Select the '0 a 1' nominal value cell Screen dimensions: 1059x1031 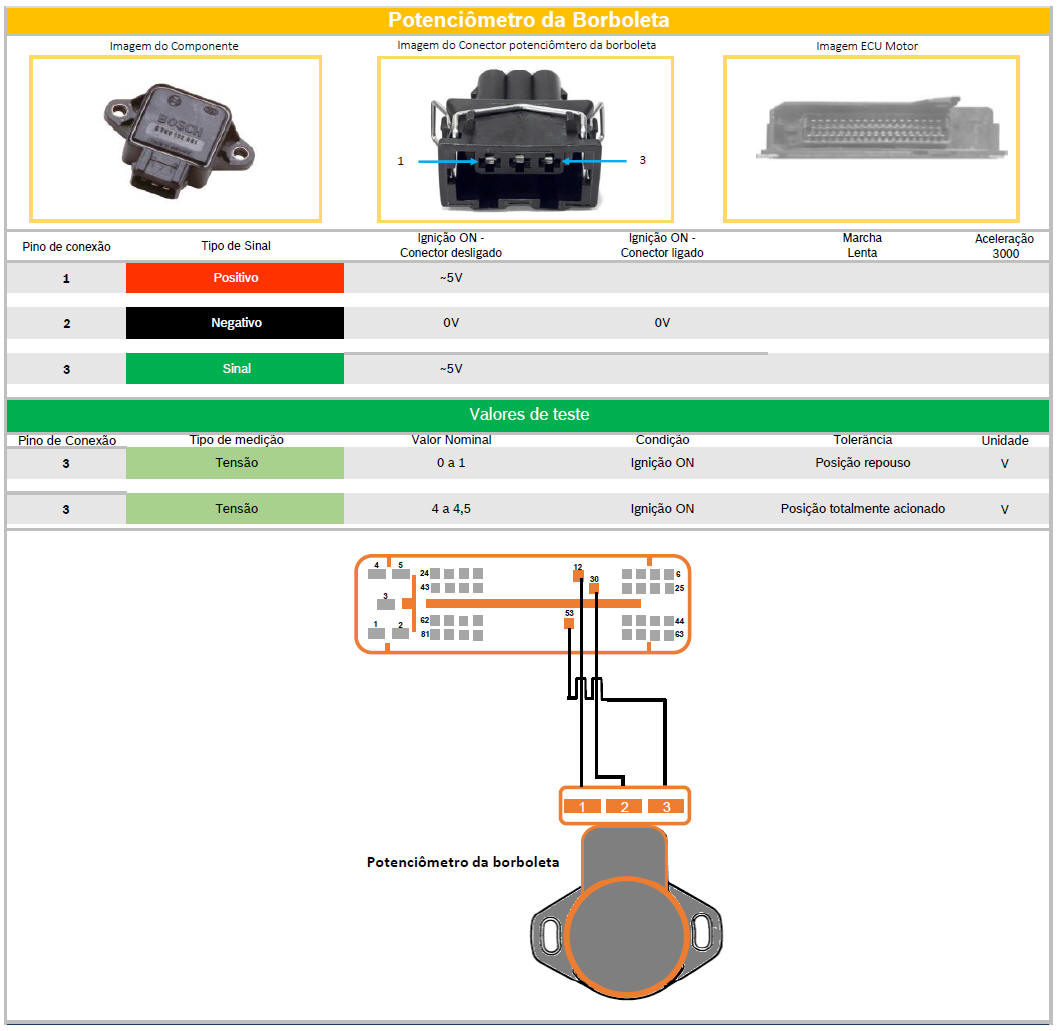[x=451, y=463]
